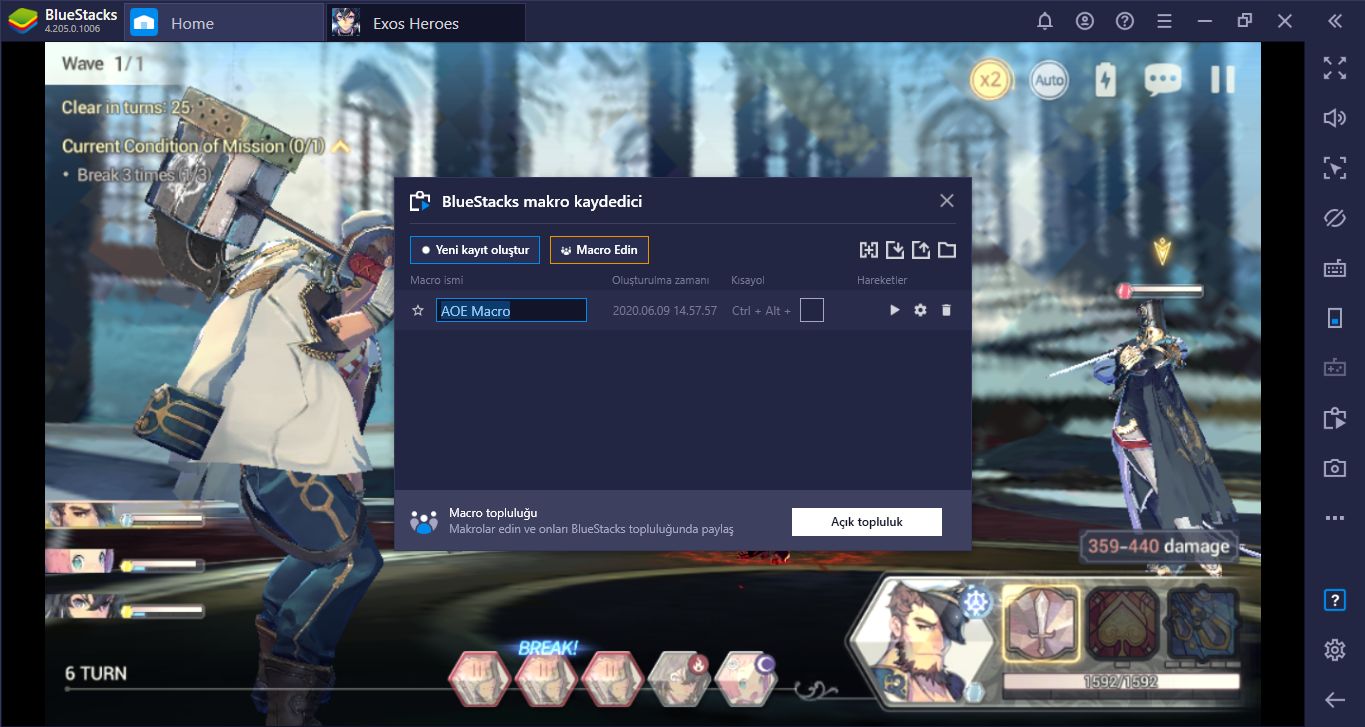
Task: Toggle the Auto battle button
Action: [1048, 80]
